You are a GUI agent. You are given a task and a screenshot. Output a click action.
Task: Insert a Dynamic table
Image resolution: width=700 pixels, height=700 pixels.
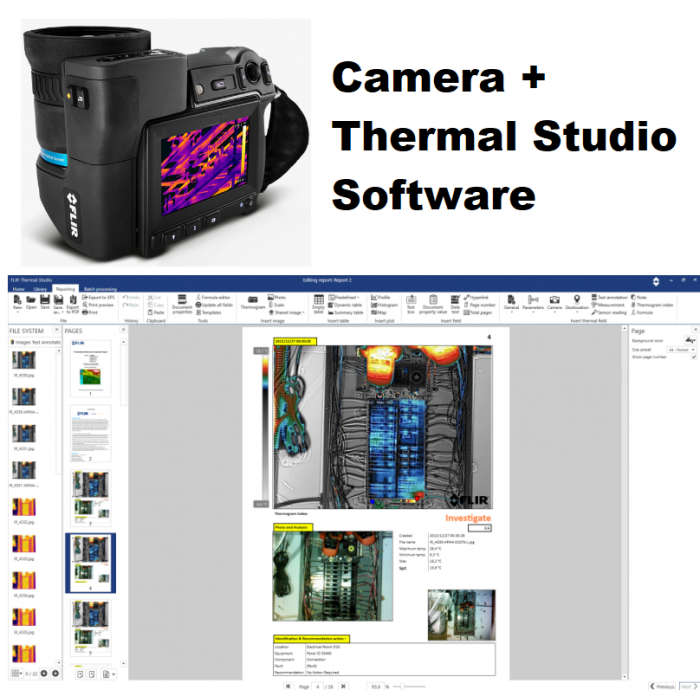(345, 305)
